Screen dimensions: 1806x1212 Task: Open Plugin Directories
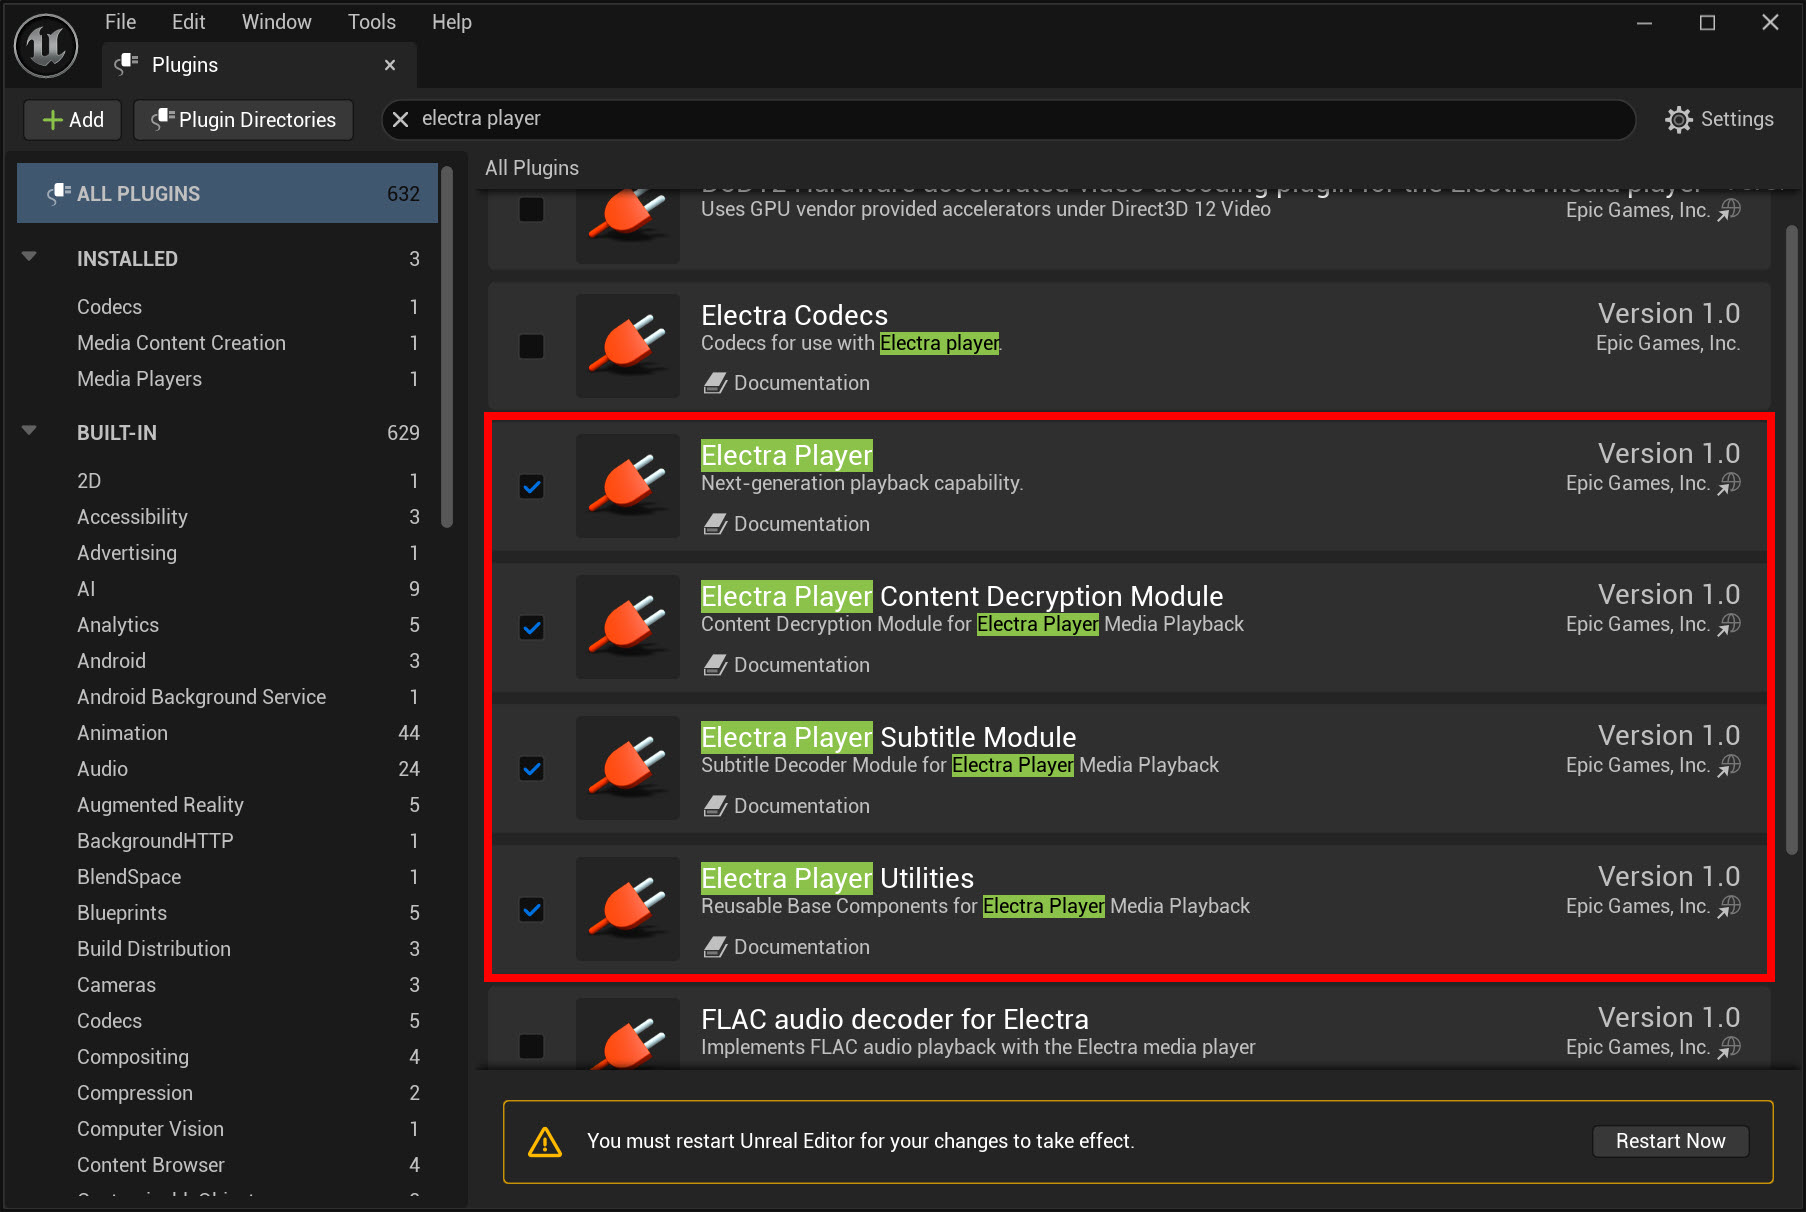(244, 120)
